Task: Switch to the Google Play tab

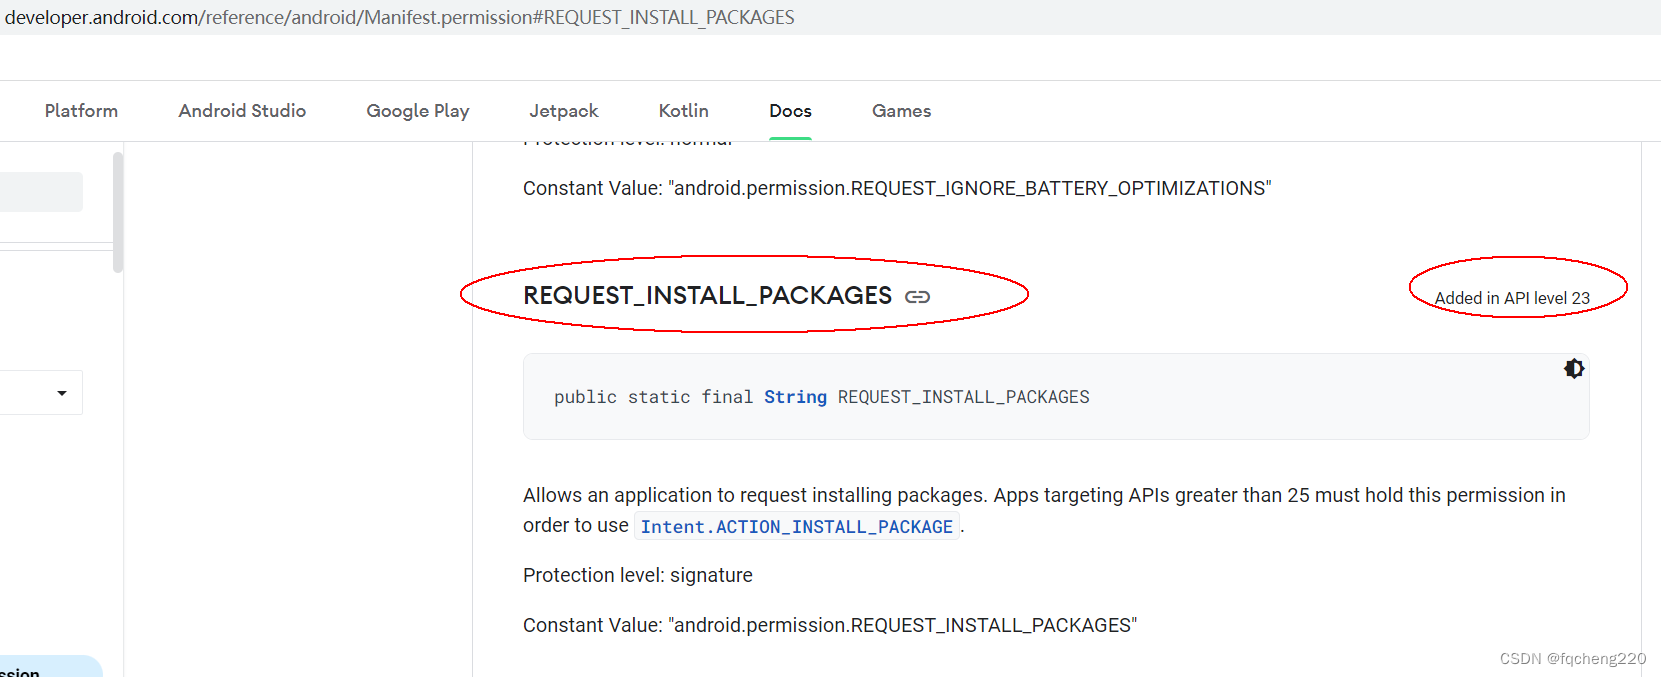Action: [x=418, y=111]
